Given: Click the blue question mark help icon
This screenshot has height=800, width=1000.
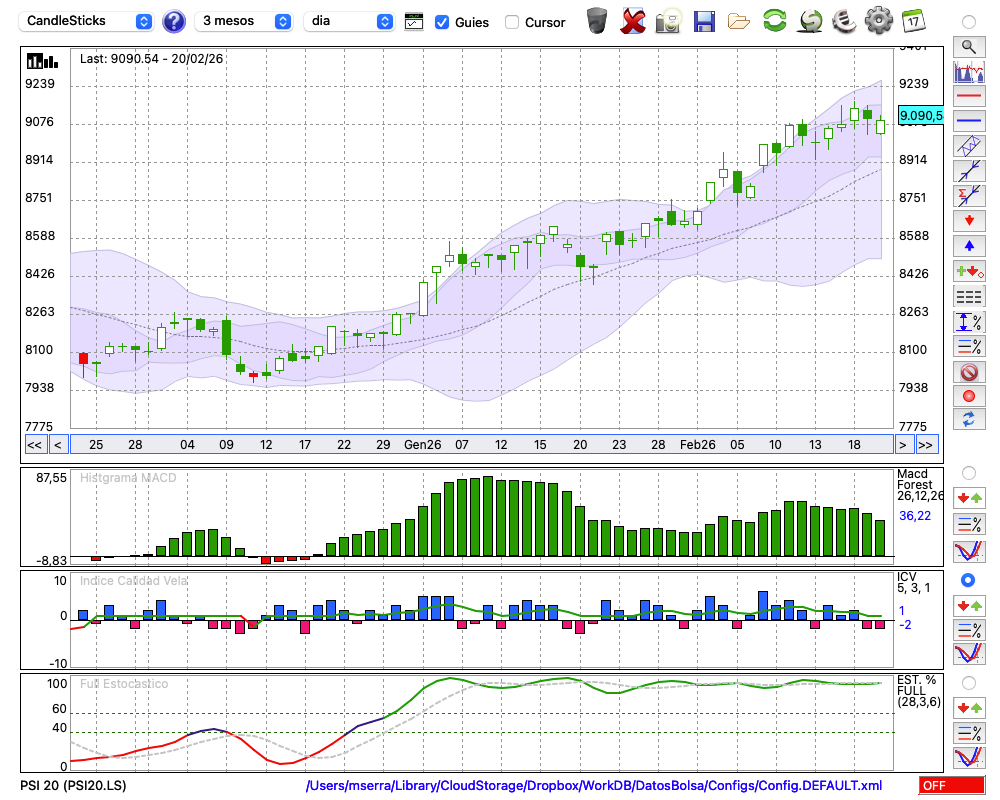Looking at the screenshot, I should (x=174, y=21).
